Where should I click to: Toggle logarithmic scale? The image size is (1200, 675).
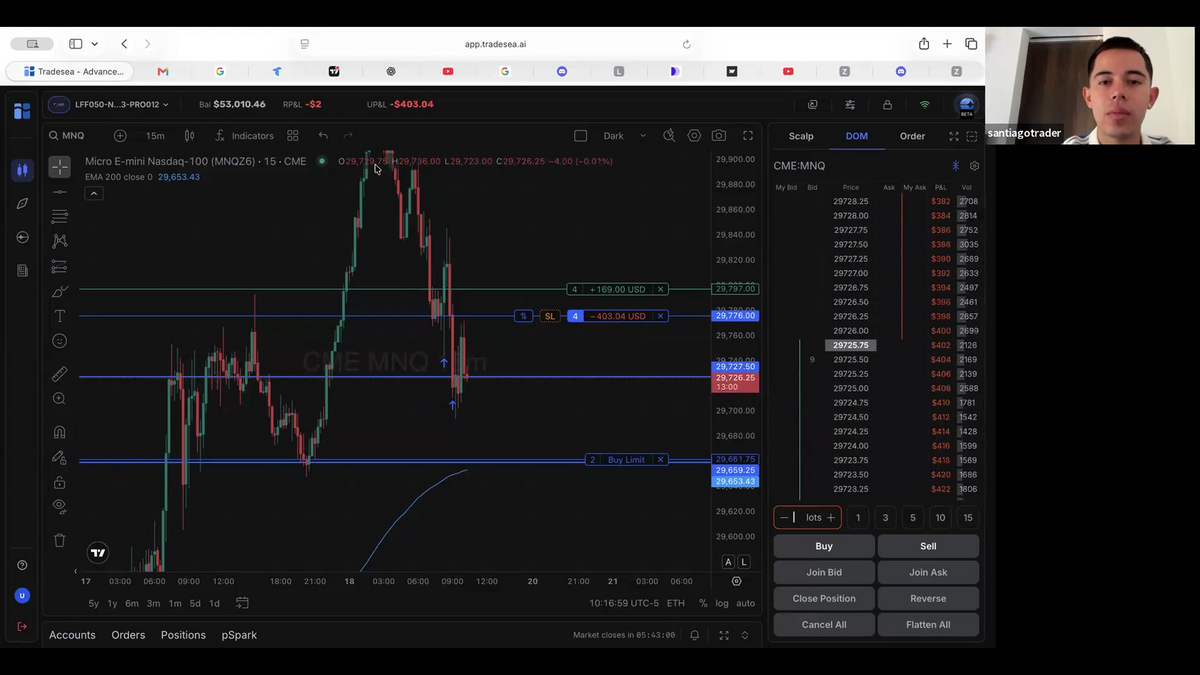pyautogui.click(x=722, y=603)
